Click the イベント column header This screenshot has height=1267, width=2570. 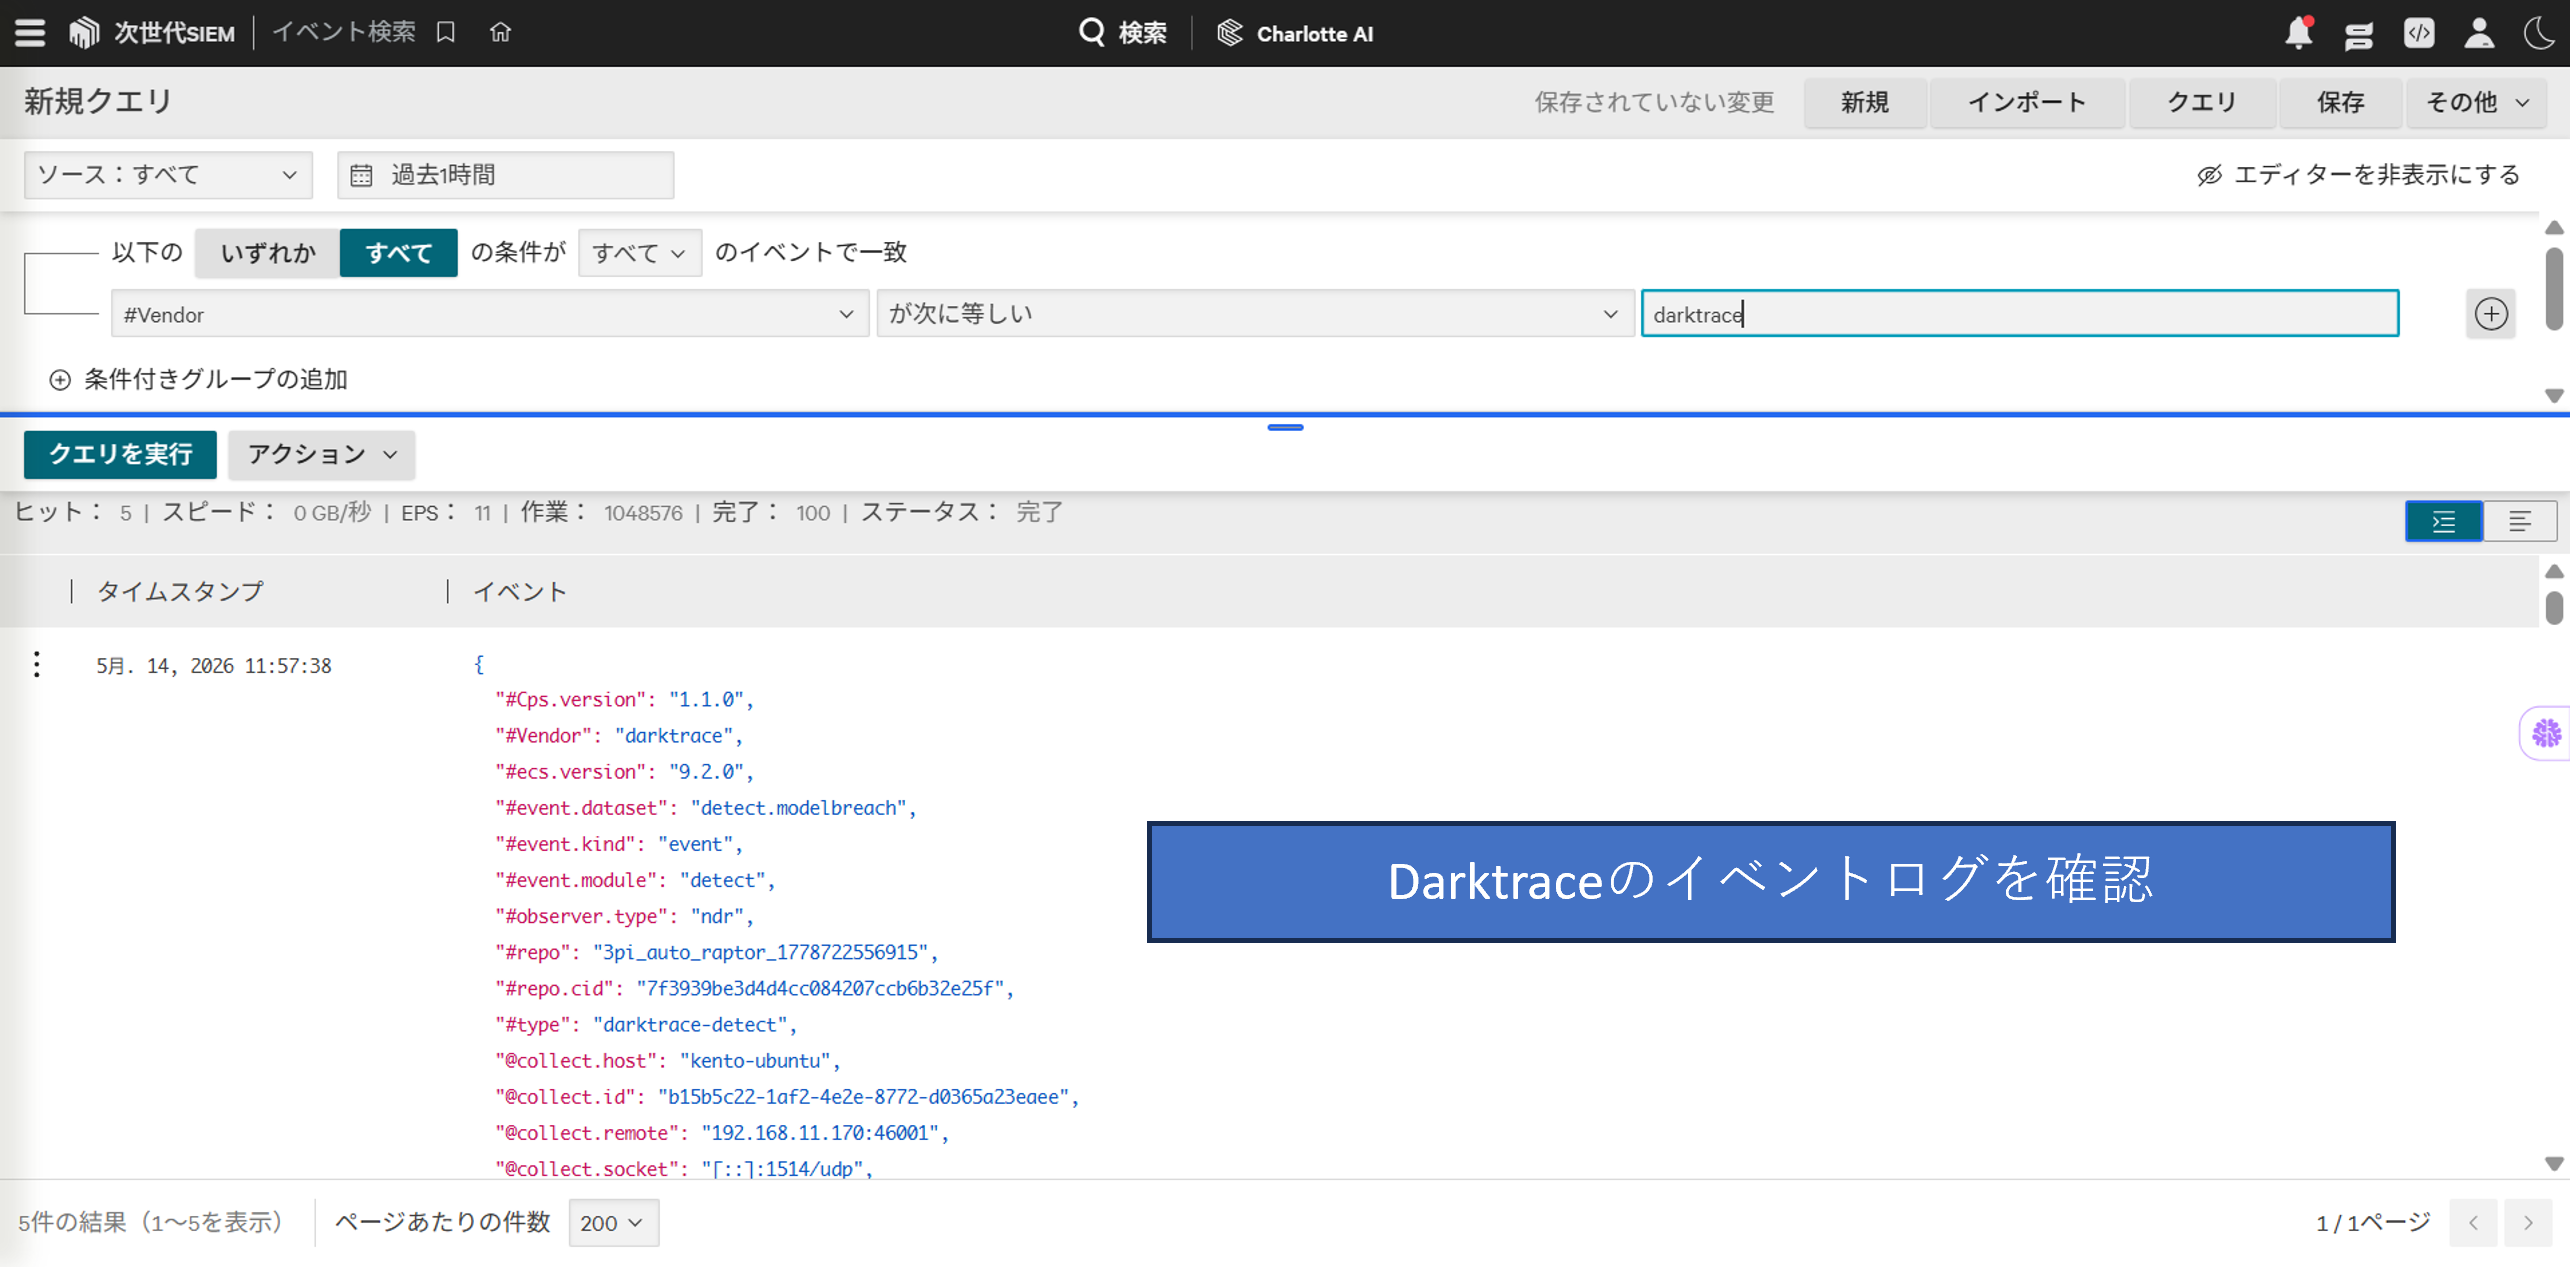(519, 591)
